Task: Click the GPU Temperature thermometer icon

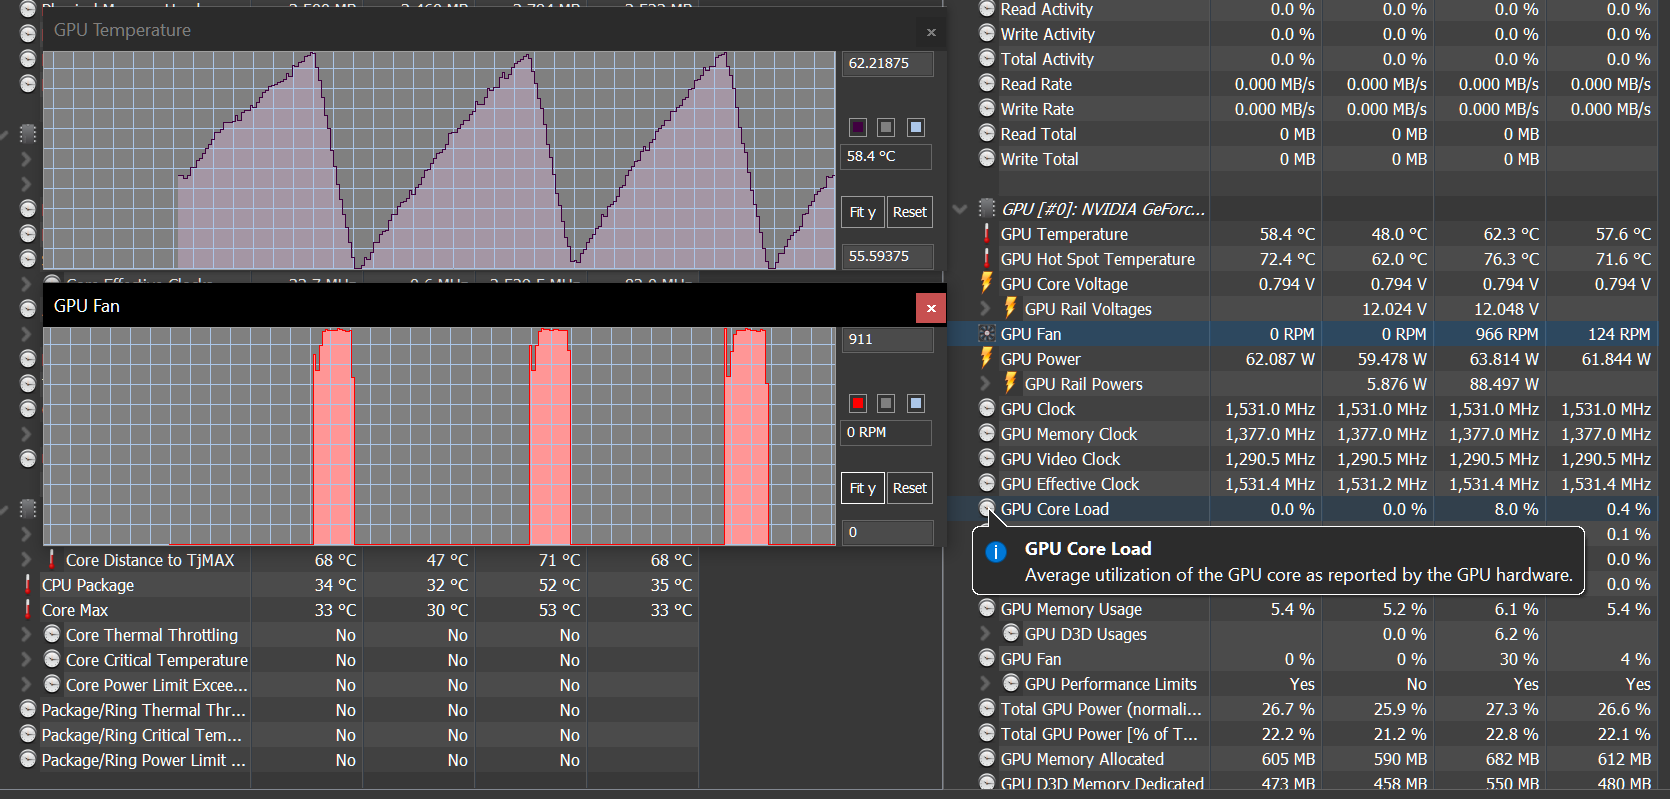Action: 987,234
